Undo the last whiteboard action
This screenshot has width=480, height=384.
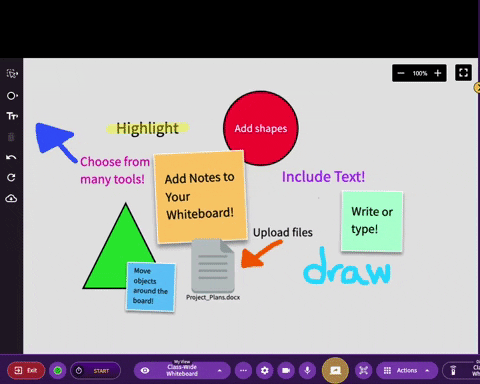point(11,157)
